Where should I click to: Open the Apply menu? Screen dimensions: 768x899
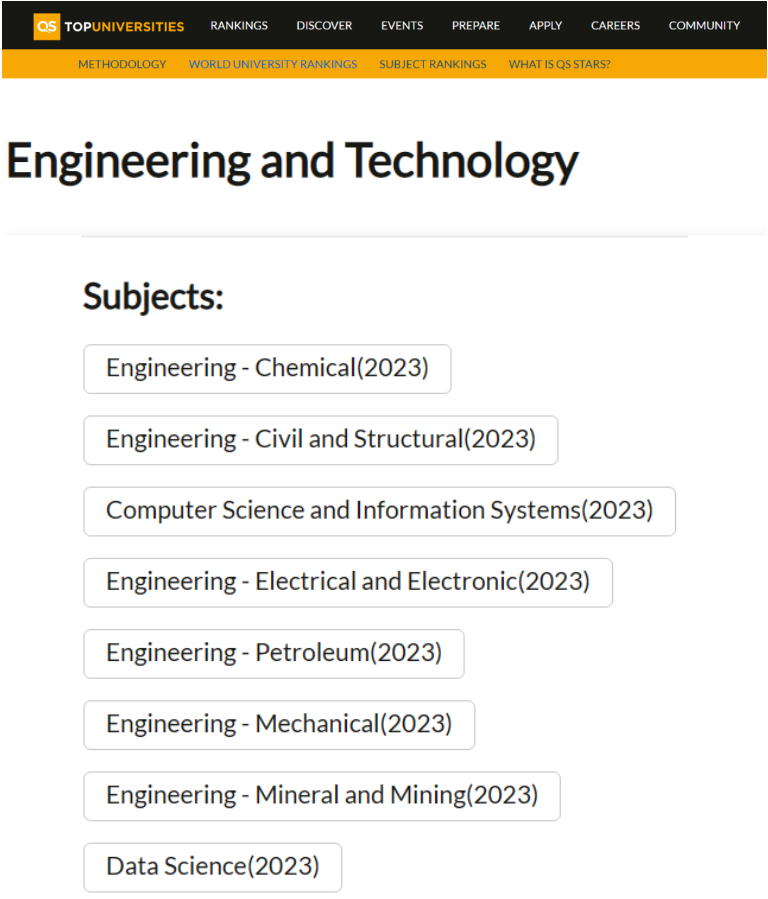tap(546, 26)
